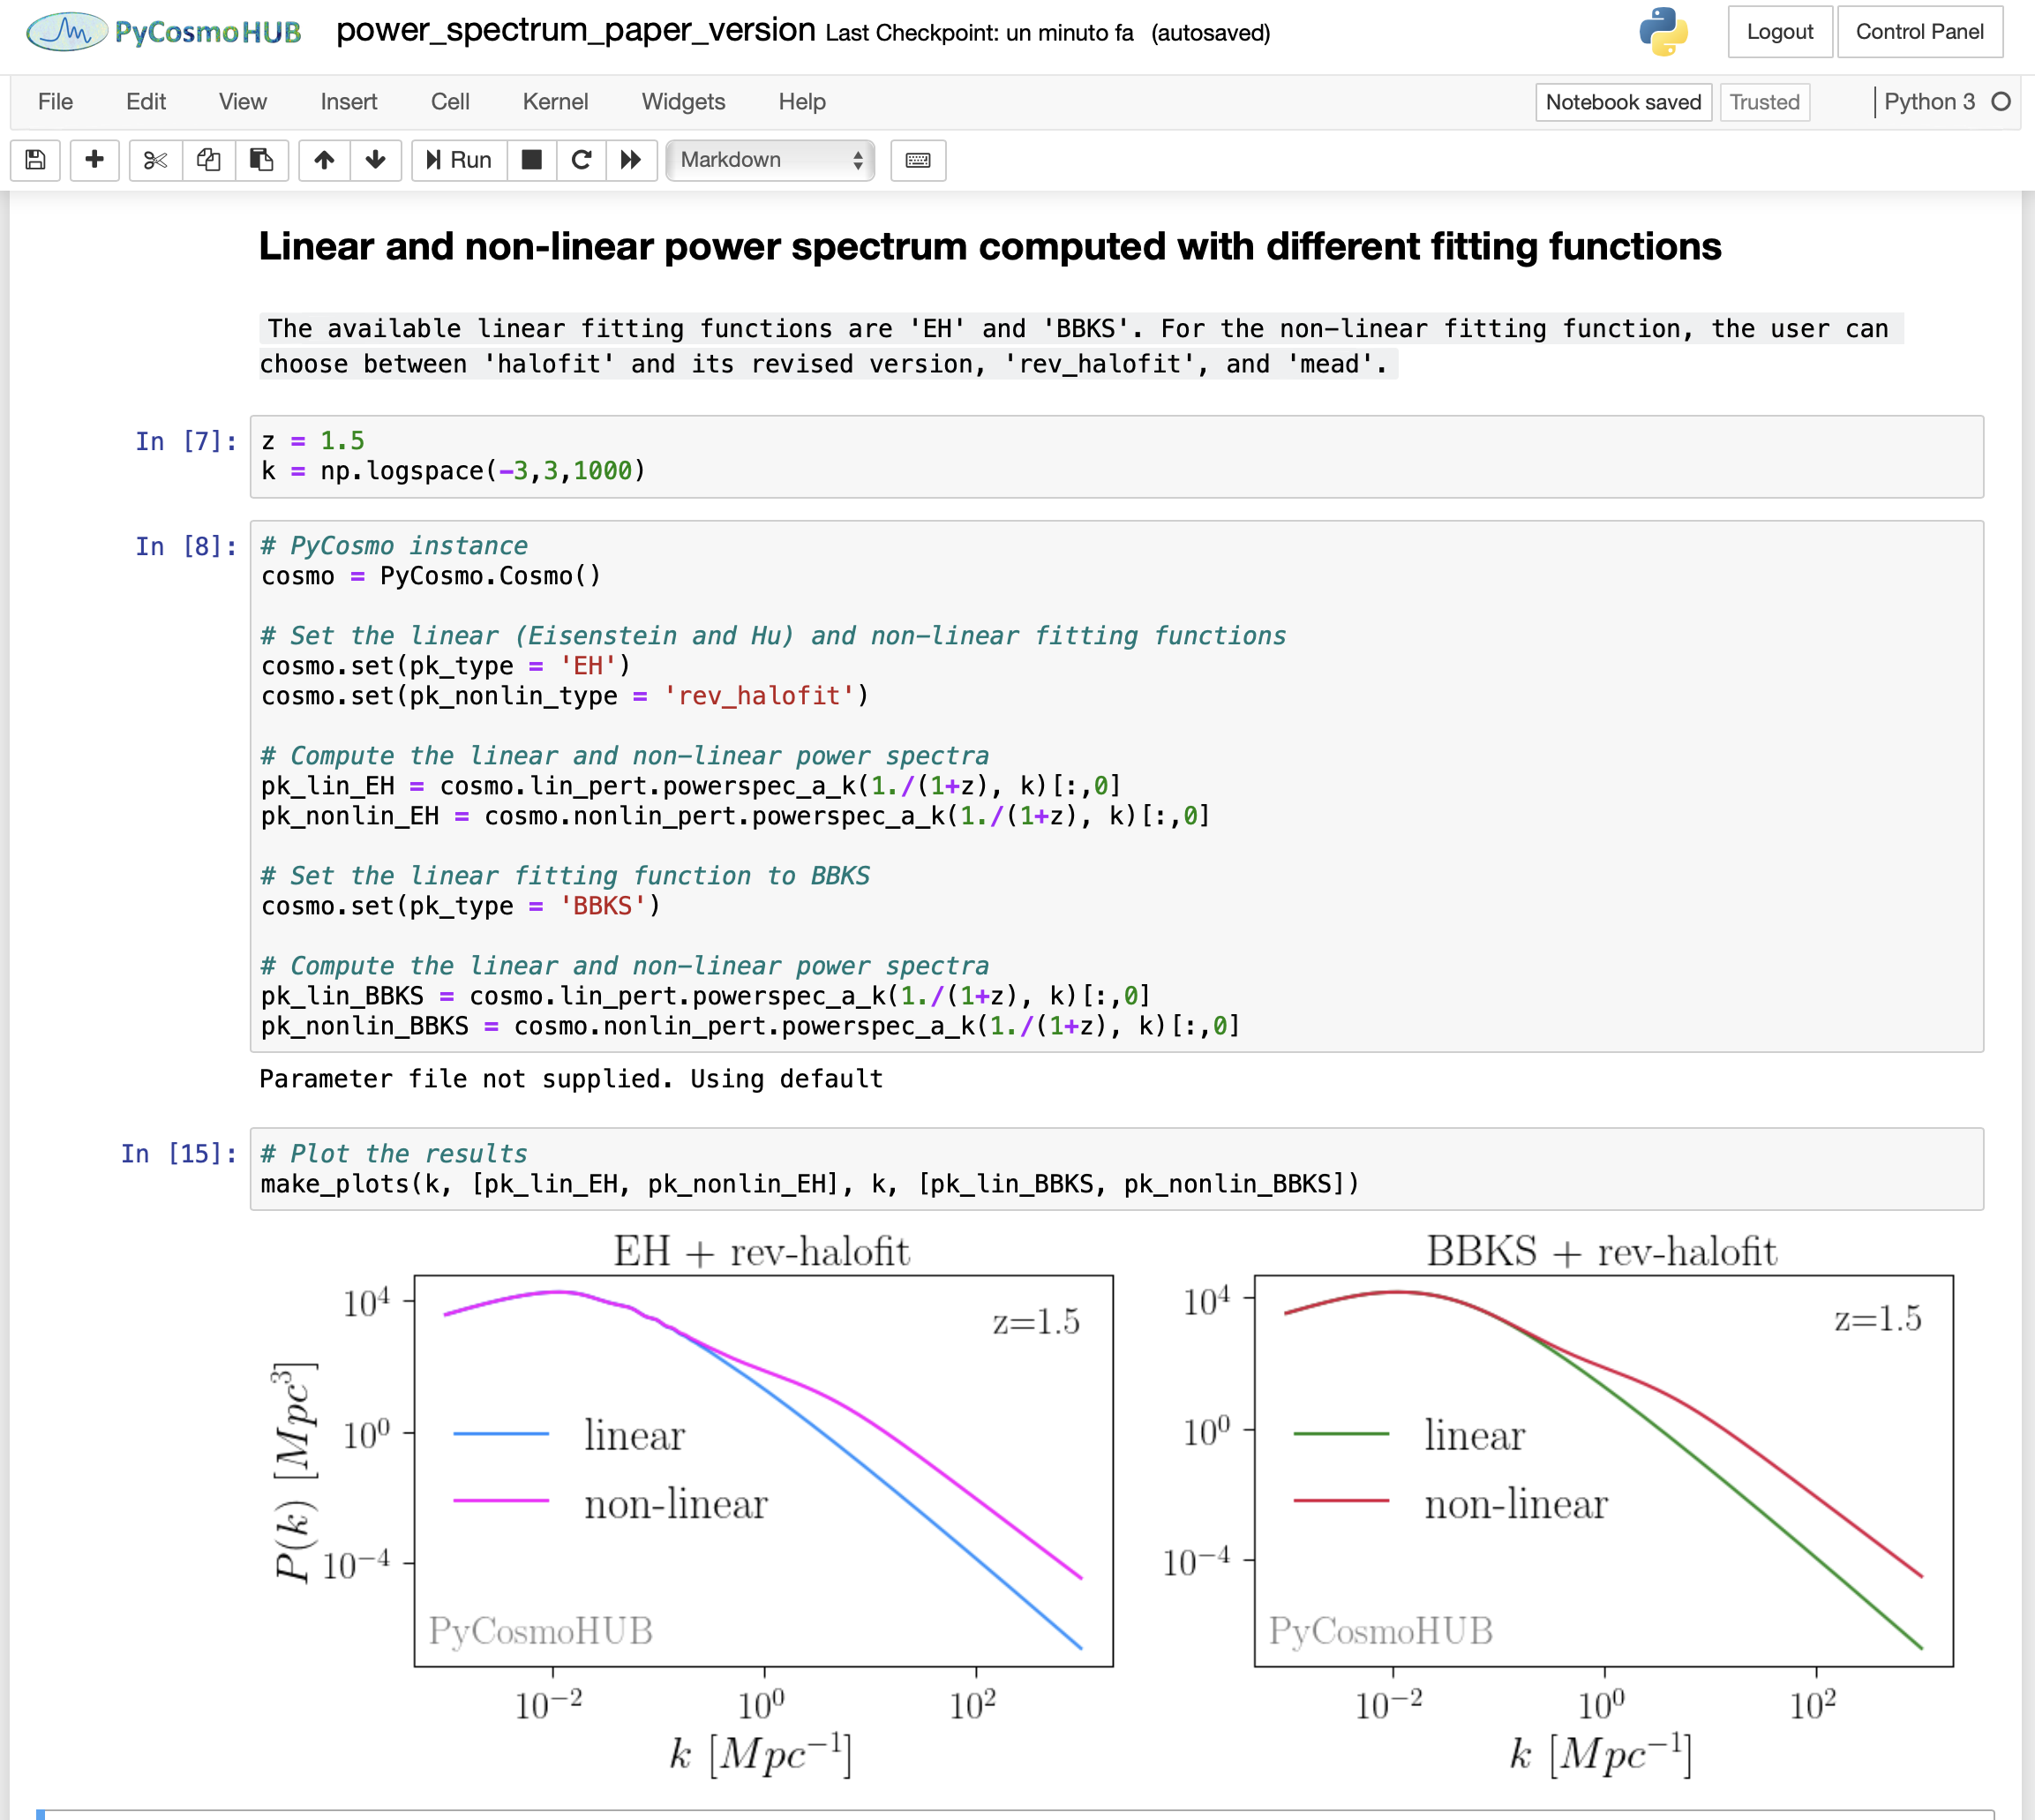Run the current cell
Viewport: 2035px width, 1820px height.
click(459, 160)
